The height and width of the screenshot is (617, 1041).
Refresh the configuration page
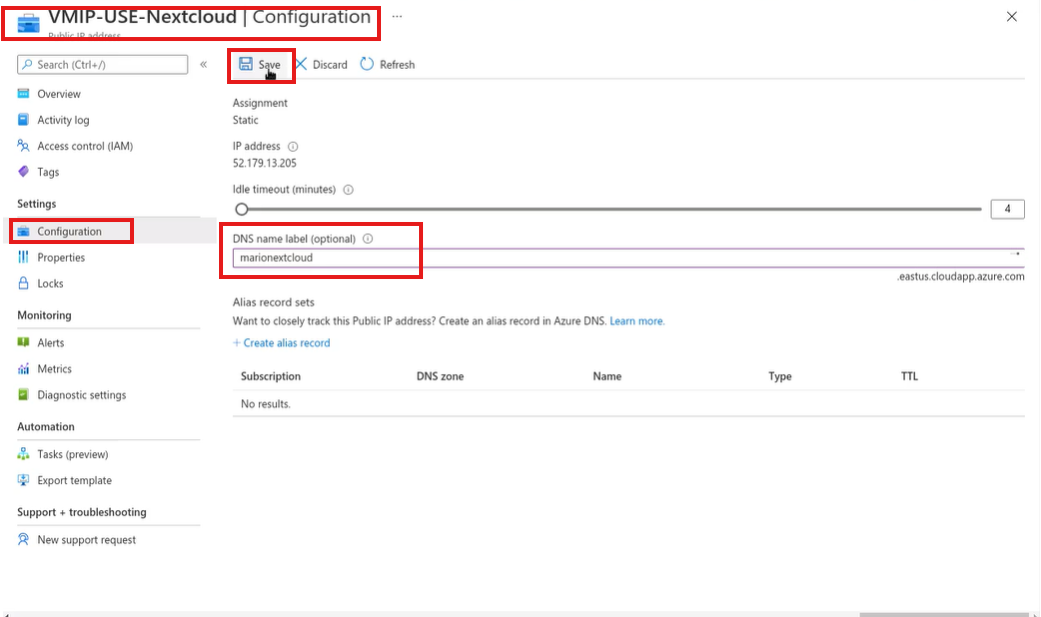click(397, 64)
